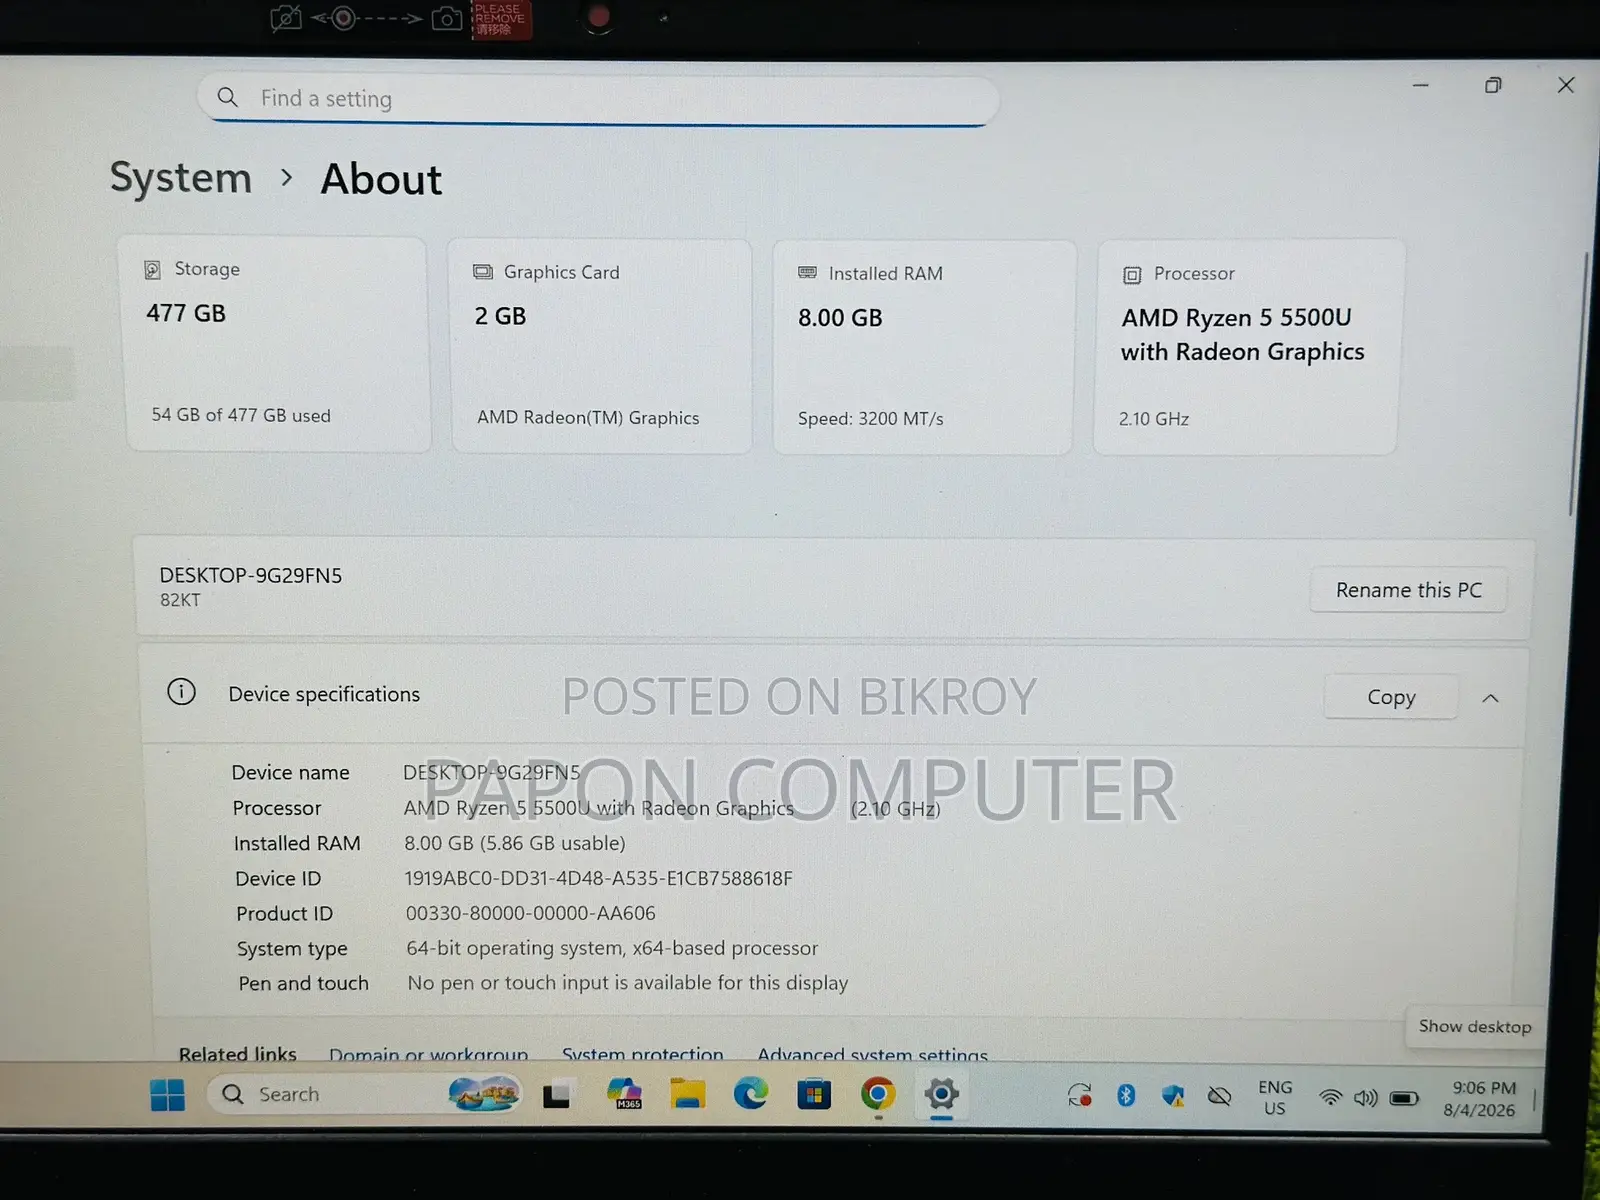This screenshot has width=1600, height=1200.
Task: Open Bluetooth tray icon
Action: (1126, 1096)
